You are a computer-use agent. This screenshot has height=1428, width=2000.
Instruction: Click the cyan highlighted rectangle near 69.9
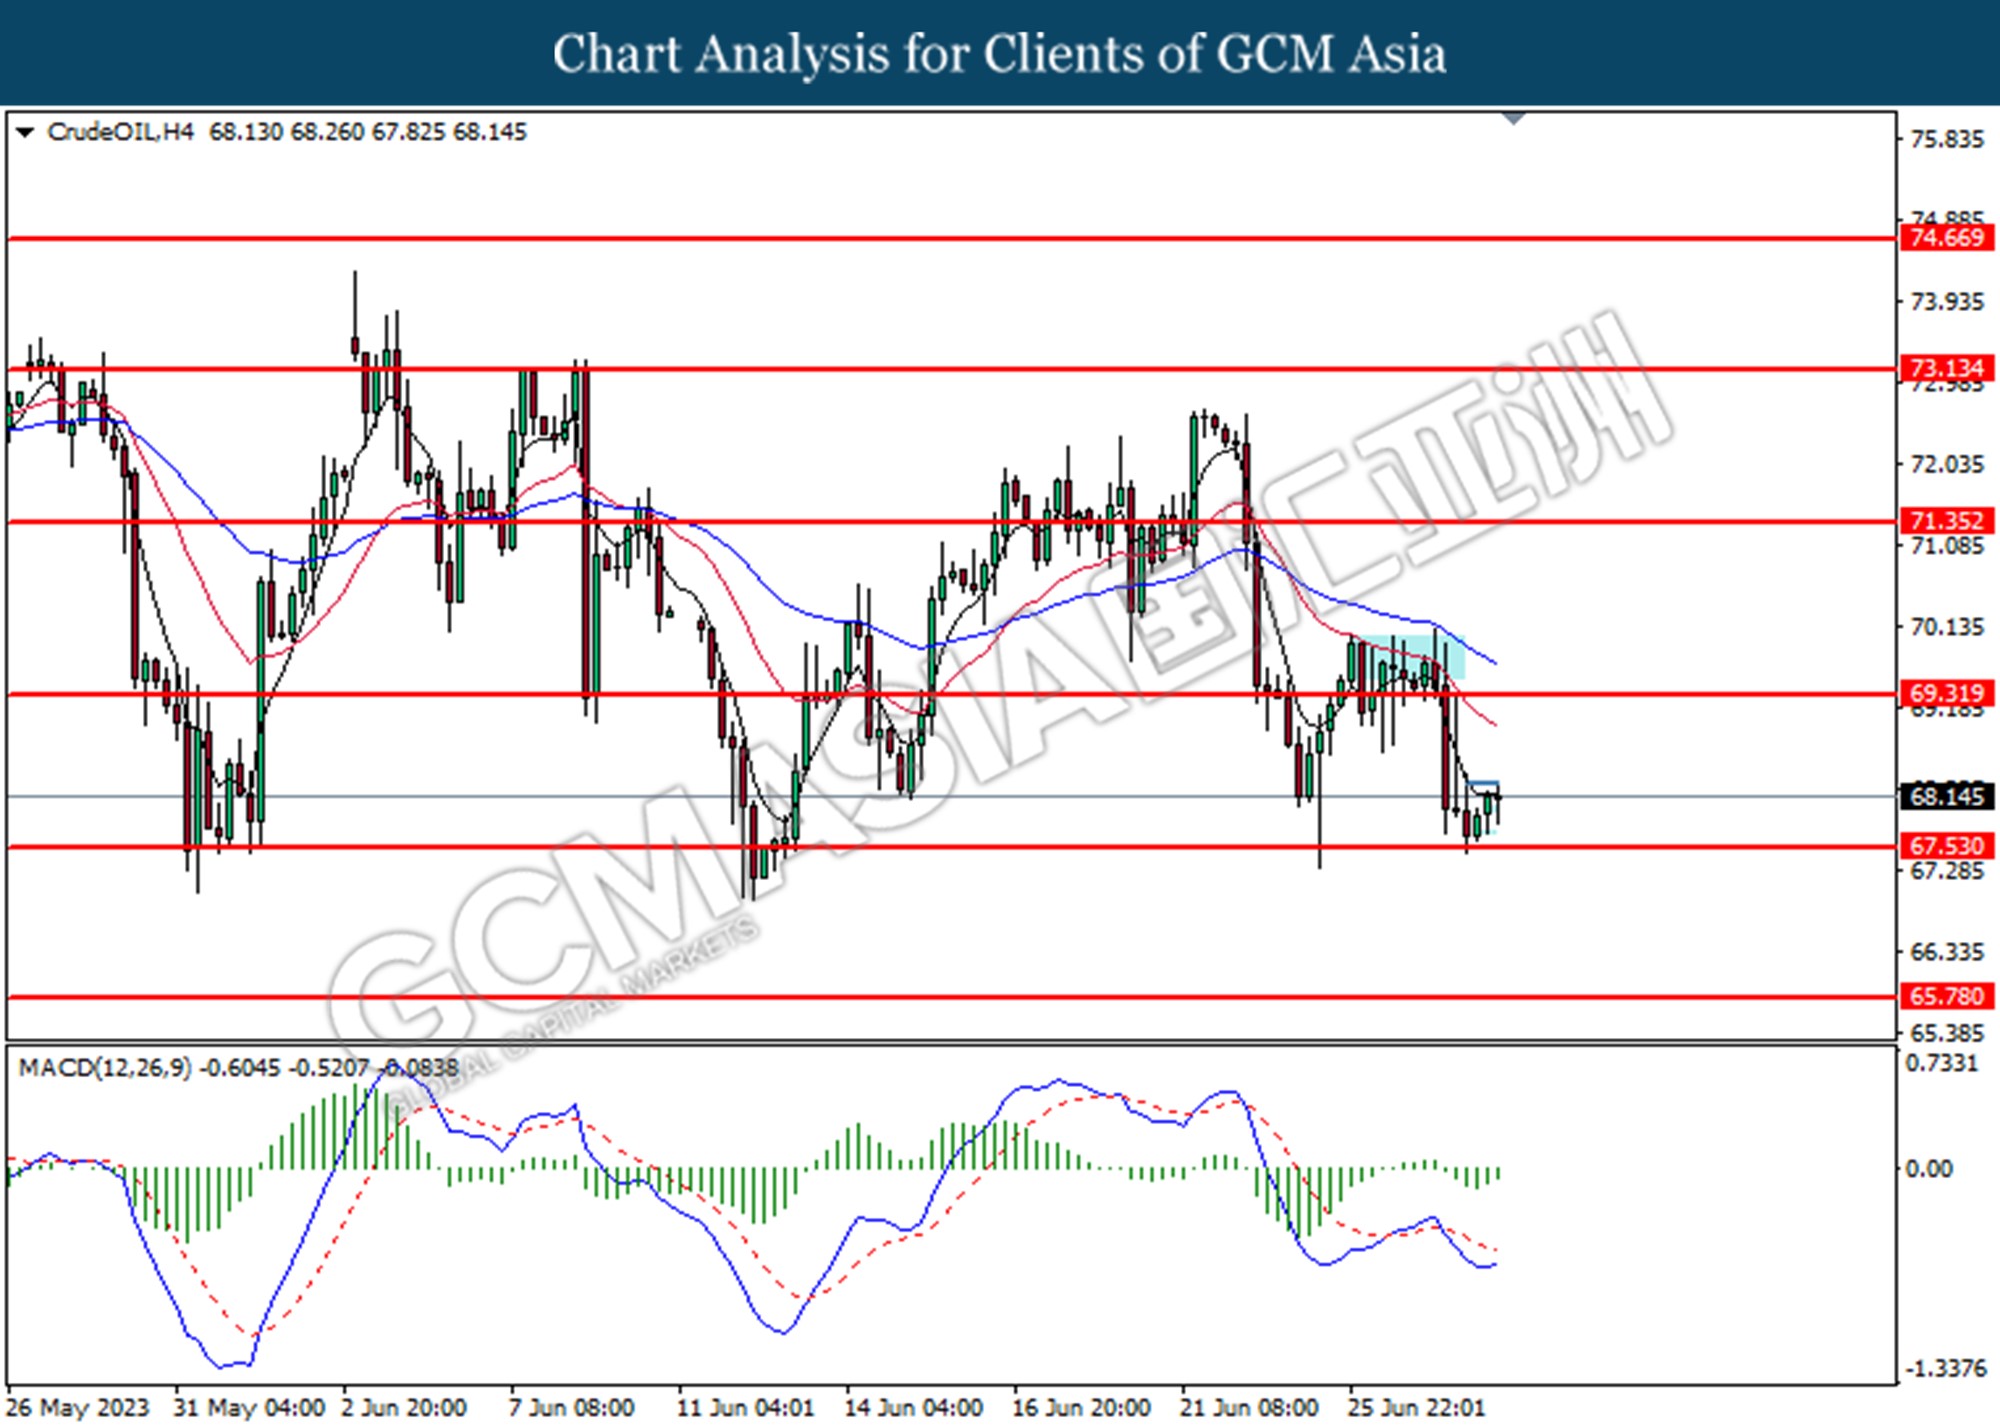(x=1413, y=657)
